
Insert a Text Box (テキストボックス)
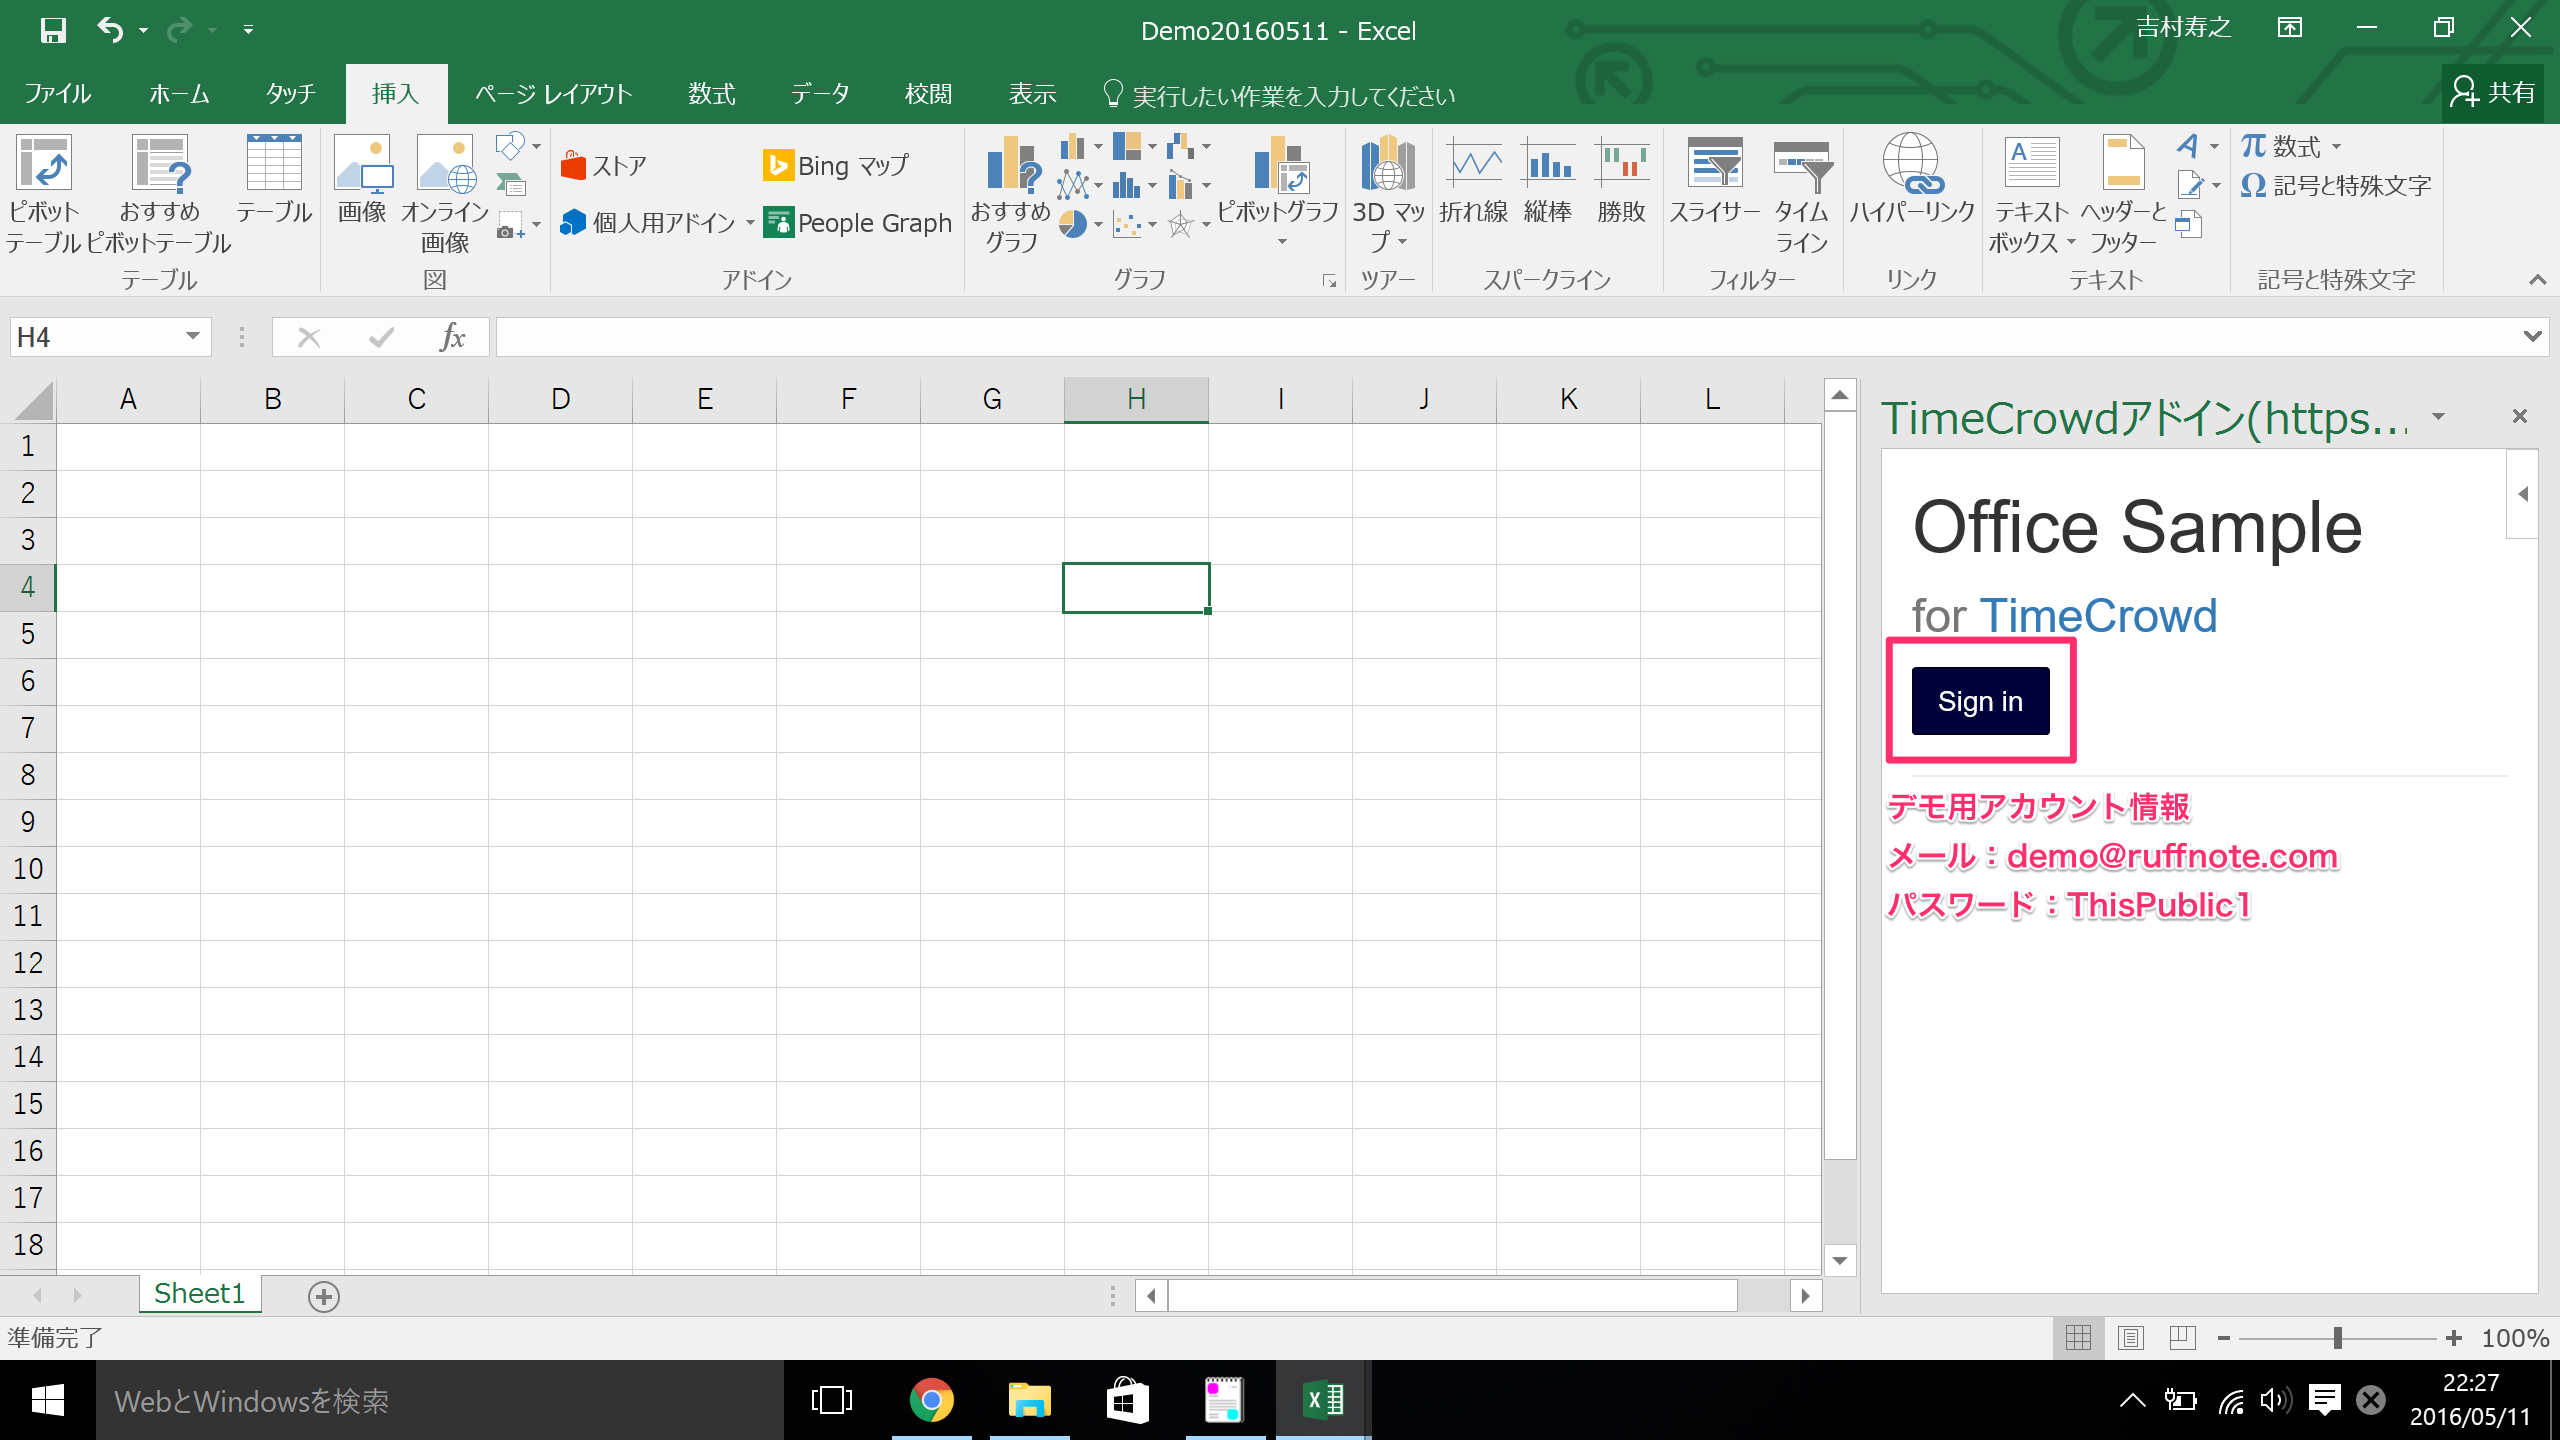click(x=2031, y=195)
